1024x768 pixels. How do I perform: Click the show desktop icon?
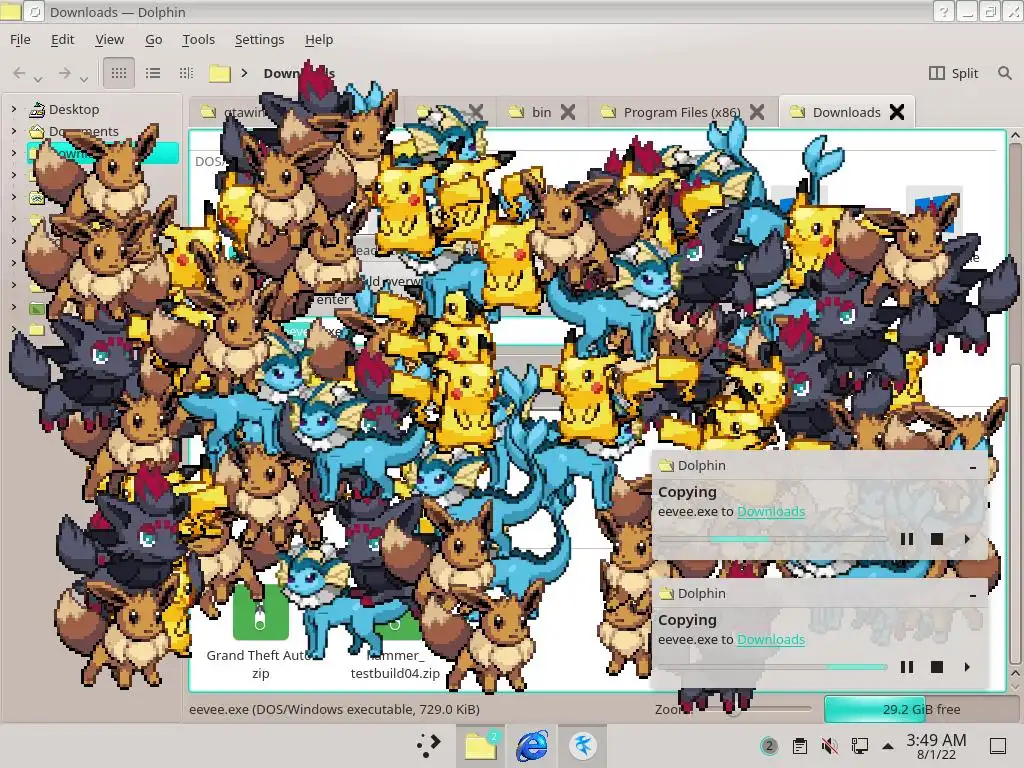(x=998, y=746)
